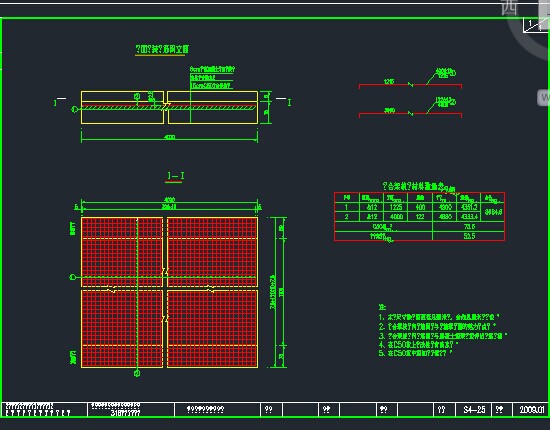Click drawing number S4-25 in title block
The height and width of the screenshot is (430, 550).
pyautogui.click(x=474, y=409)
